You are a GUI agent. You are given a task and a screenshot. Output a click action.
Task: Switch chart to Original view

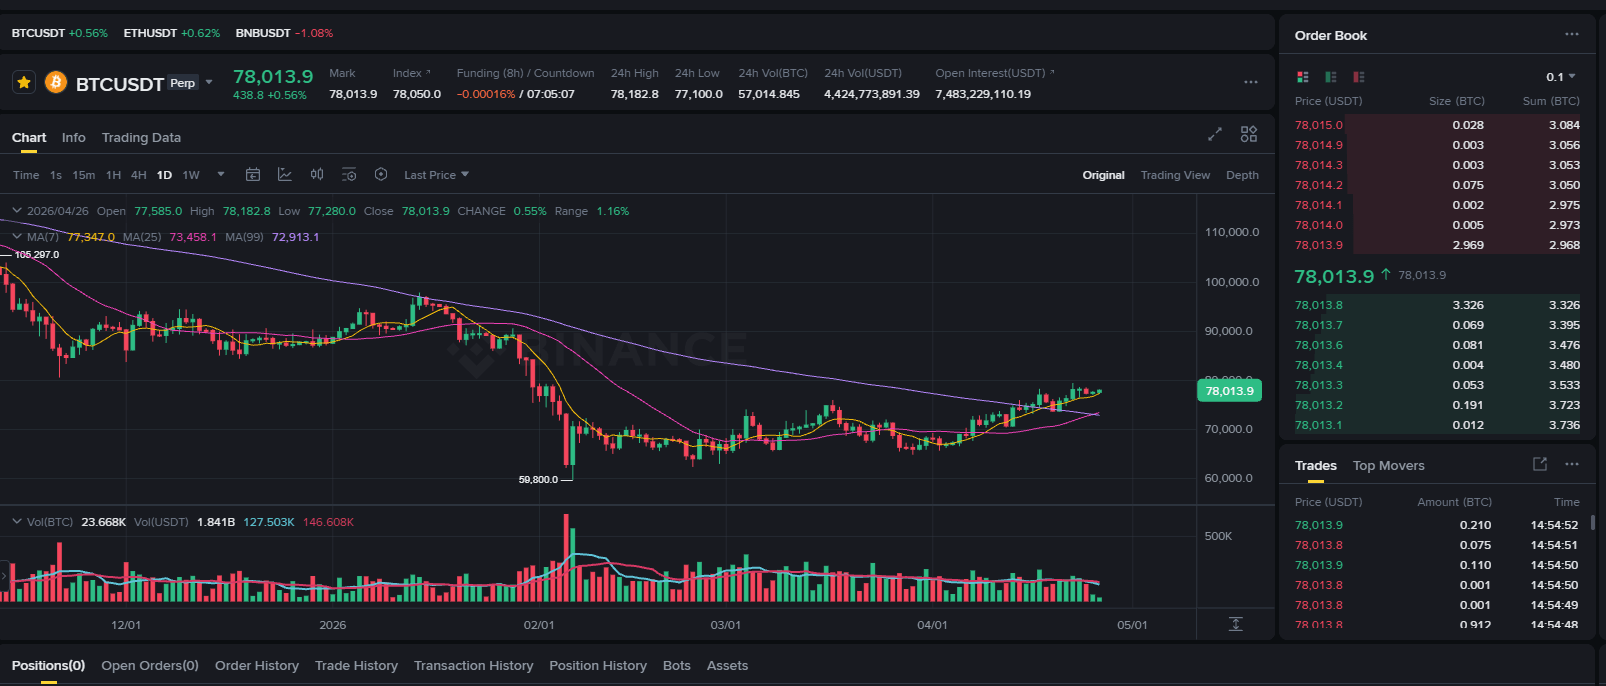pyautogui.click(x=1103, y=175)
